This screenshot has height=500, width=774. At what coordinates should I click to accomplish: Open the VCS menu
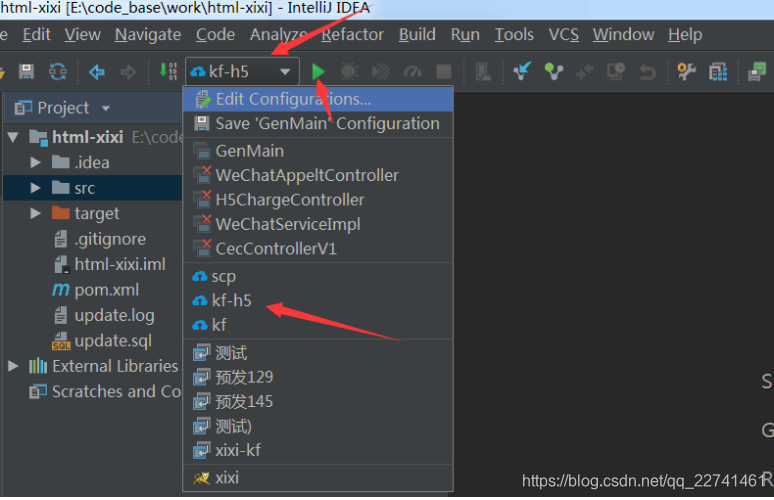point(563,35)
